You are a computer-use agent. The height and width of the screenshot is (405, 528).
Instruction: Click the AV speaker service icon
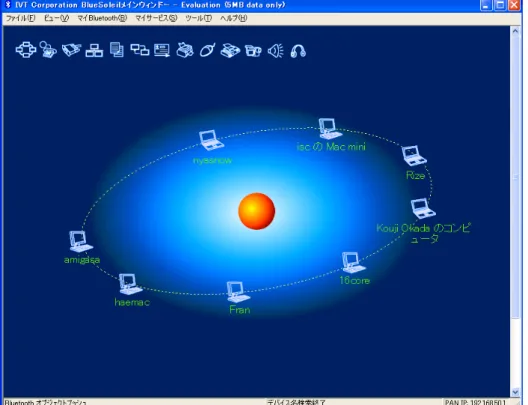pyautogui.click(x=275, y=51)
